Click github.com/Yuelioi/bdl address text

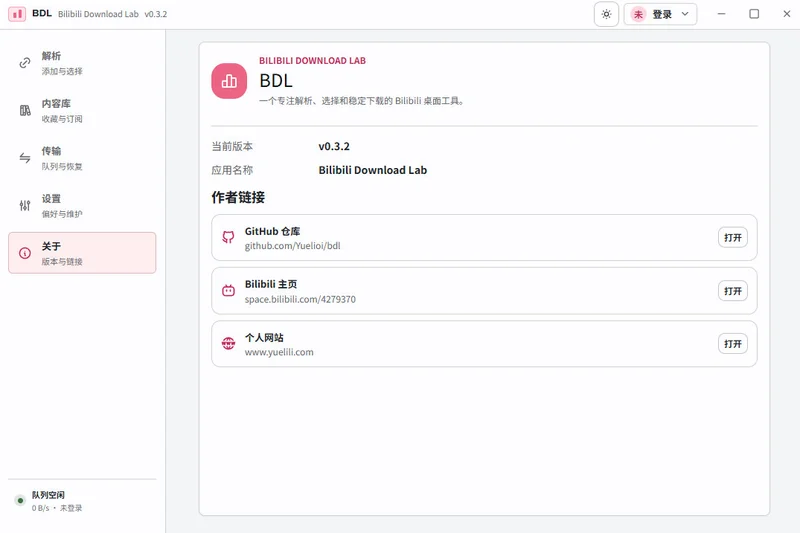coord(292,246)
